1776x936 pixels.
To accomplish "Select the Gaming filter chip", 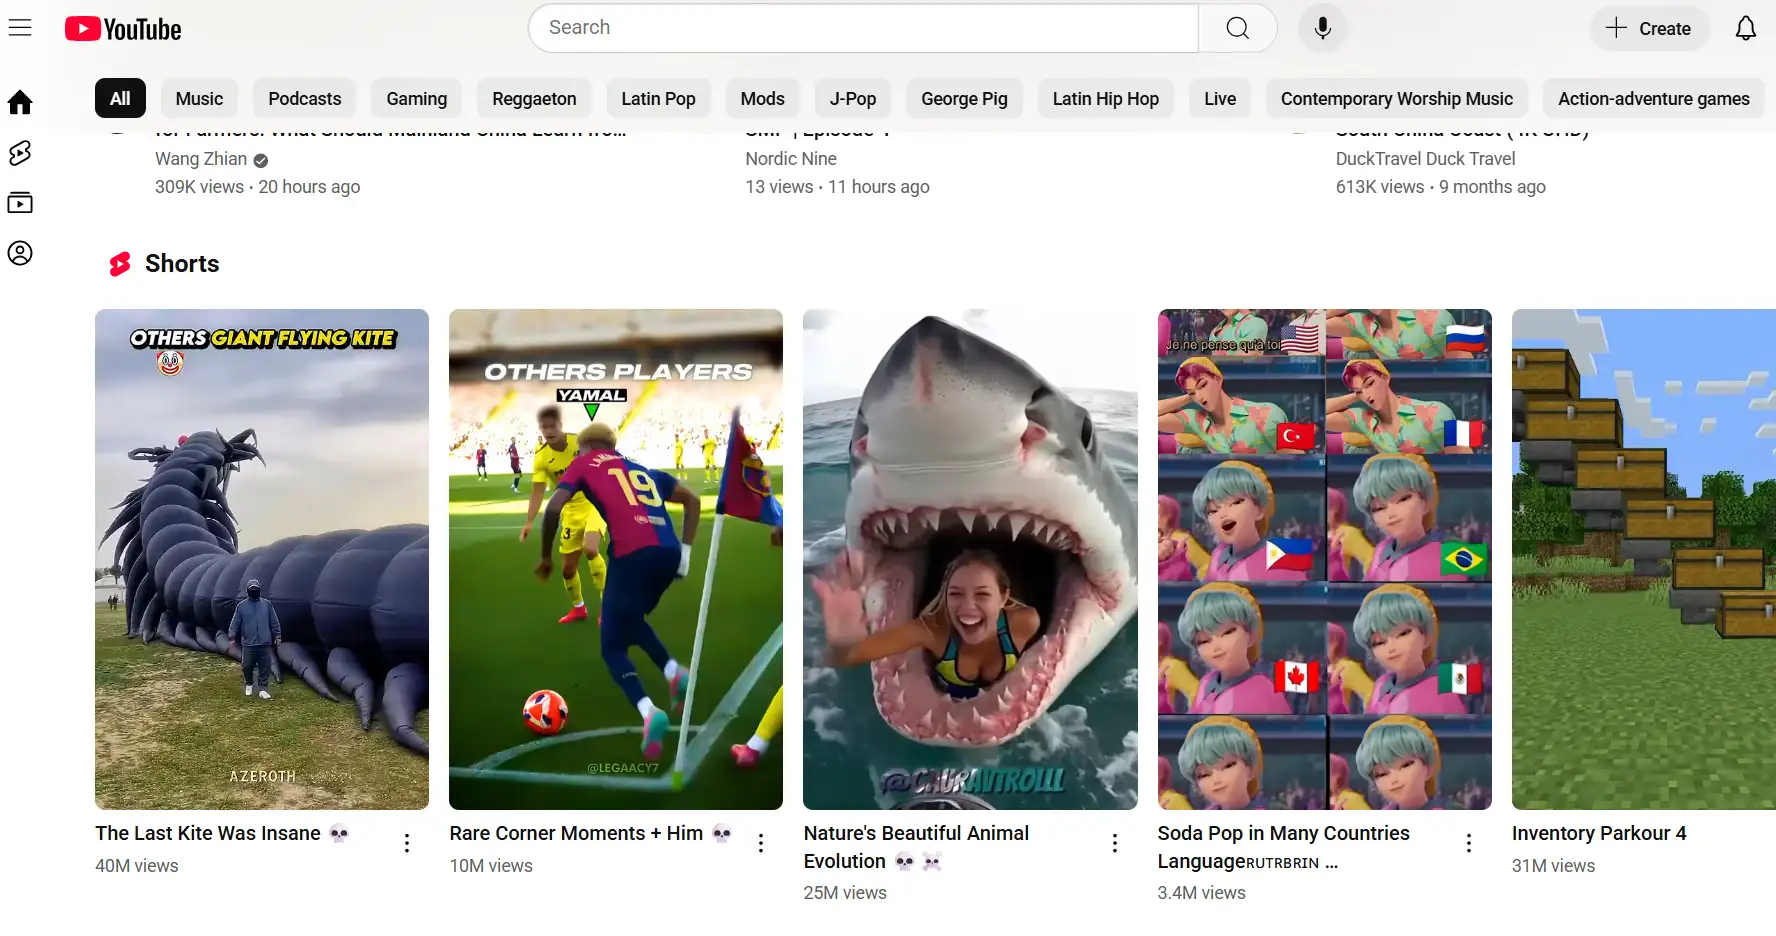I will coord(417,98).
